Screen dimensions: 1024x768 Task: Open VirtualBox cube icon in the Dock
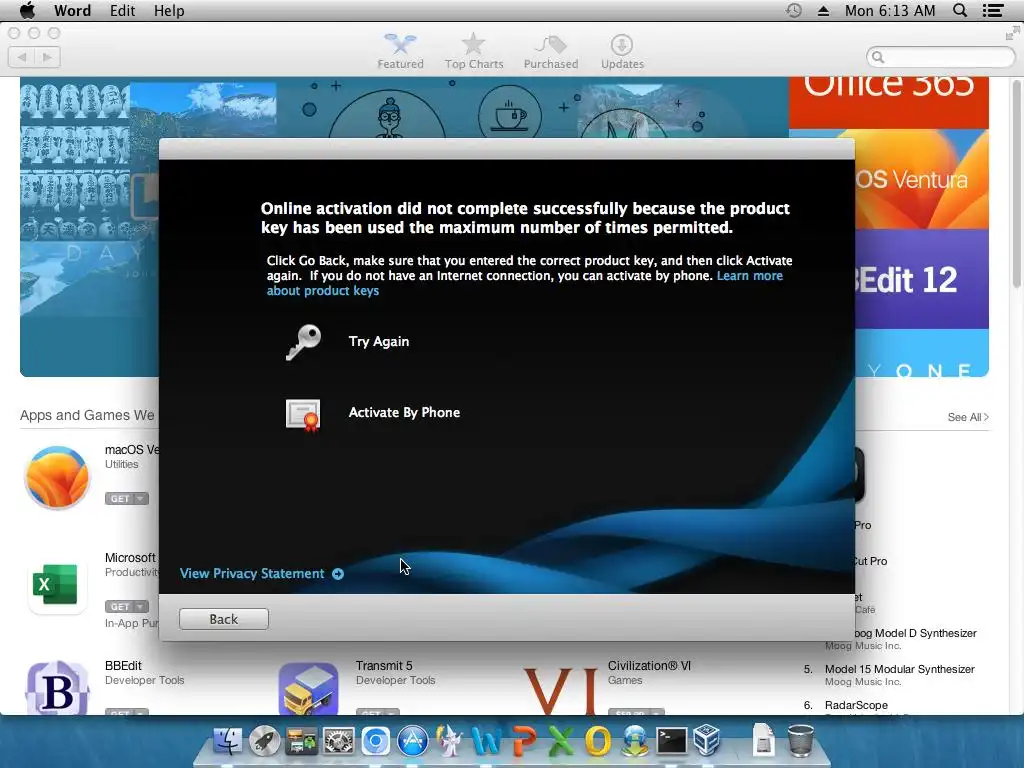(x=707, y=741)
